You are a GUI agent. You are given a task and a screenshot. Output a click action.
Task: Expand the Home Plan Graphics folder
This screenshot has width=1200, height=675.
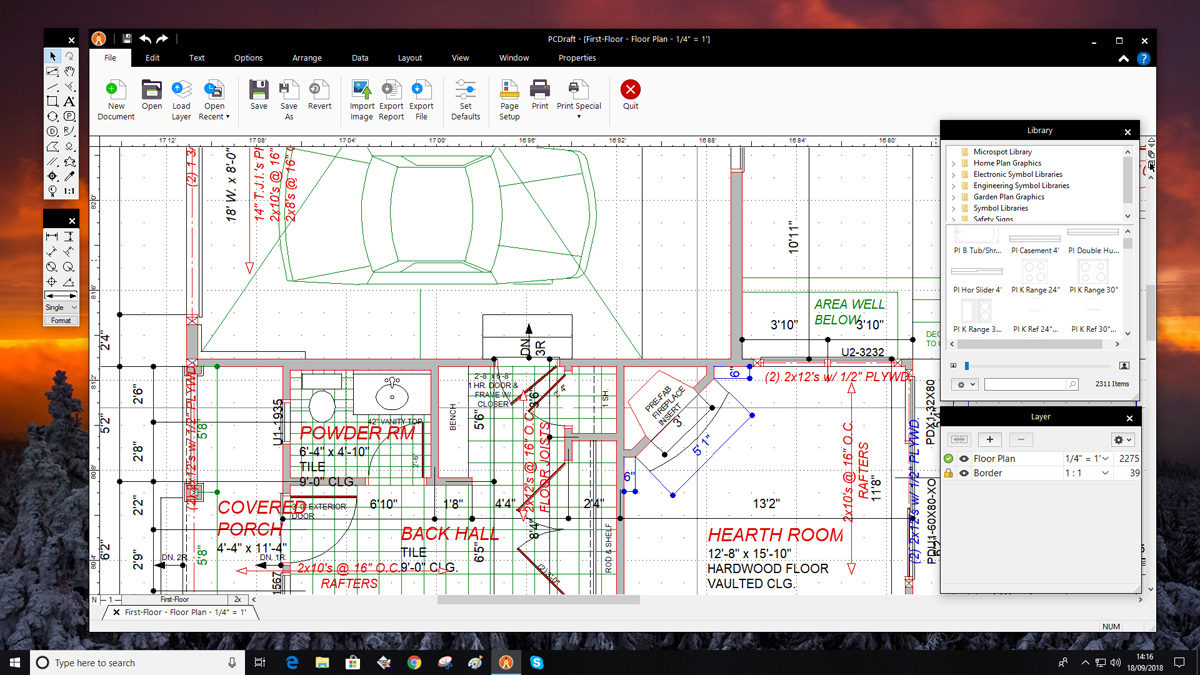(x=953, y=163)
